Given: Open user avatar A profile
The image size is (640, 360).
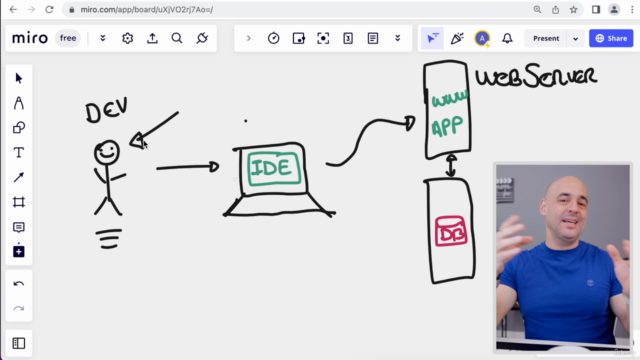Looking at the screenshot, I should click(482, 38).
